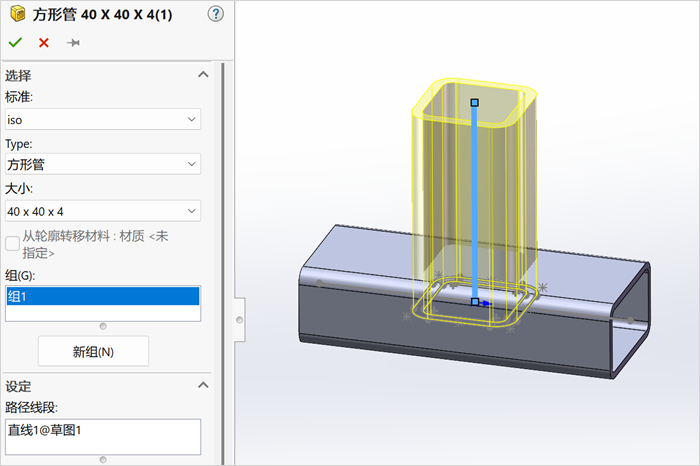Open the 大小 40 x 40 x 4 dropdown
The height and width of the screenshot is (466, 700).
(x=103, y=211)
